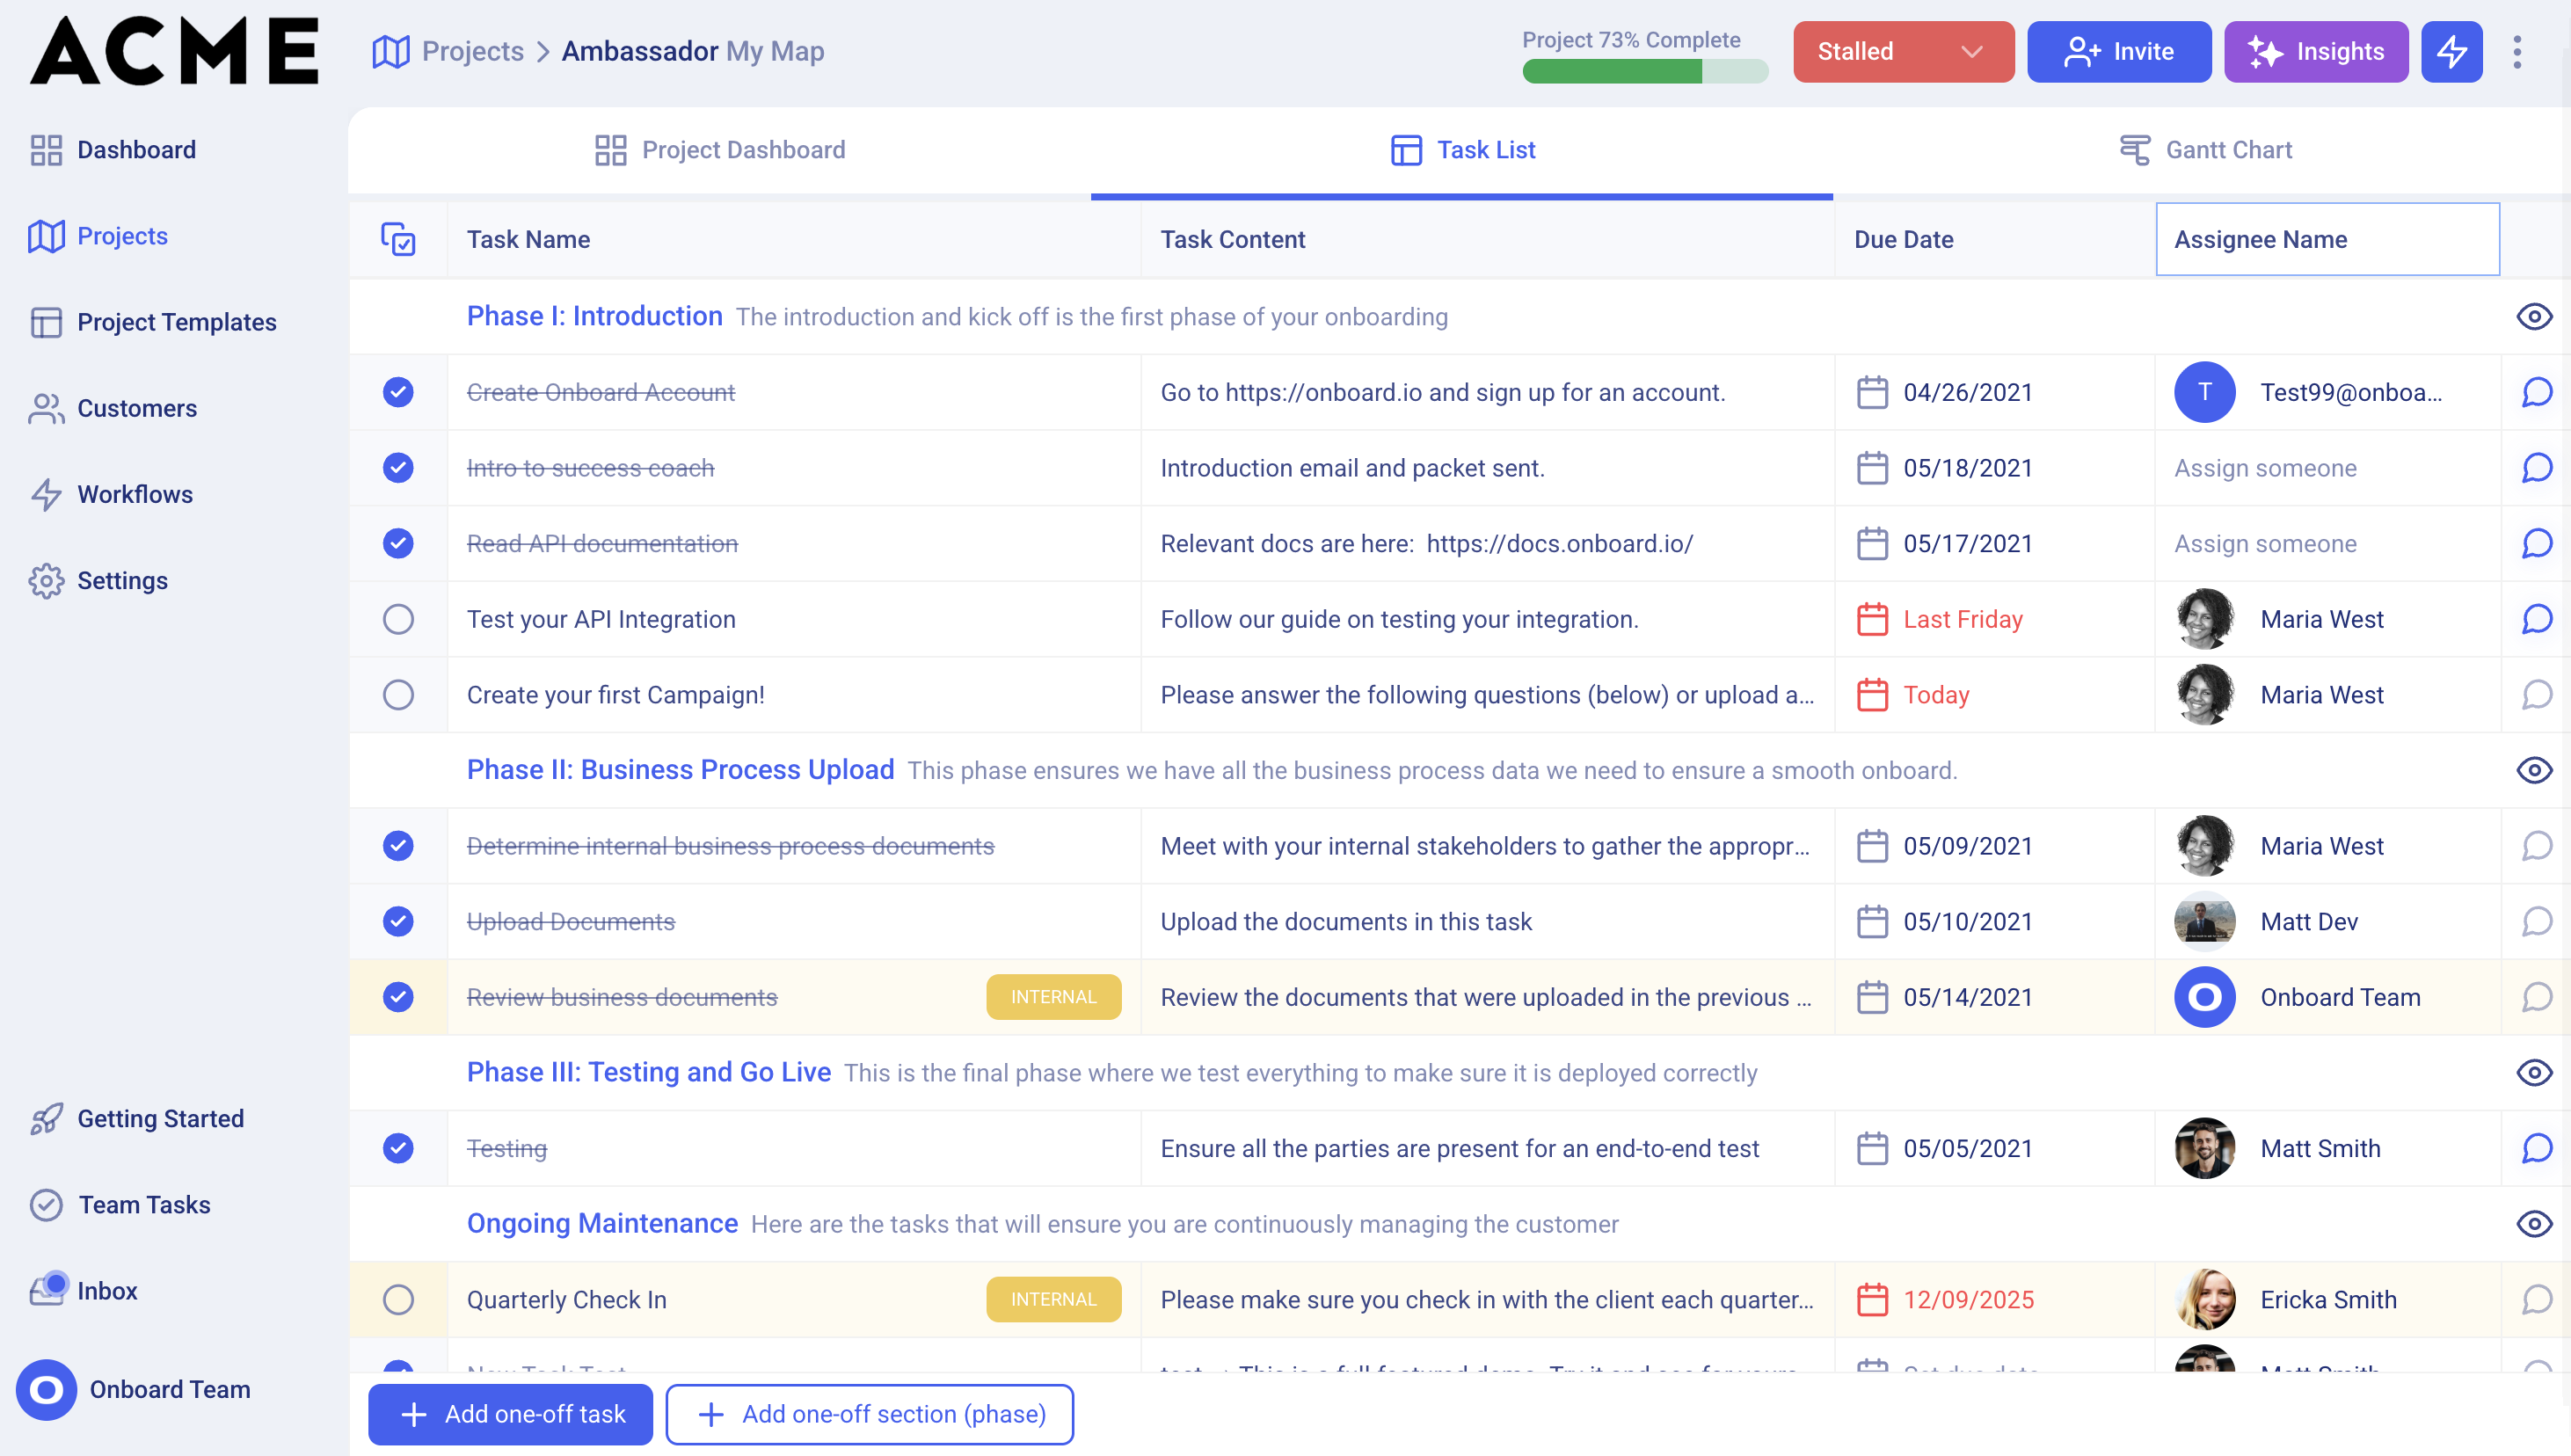Image resolution: width=2571 pixels, height=1456 pixels.
Task: Click the lightning bolt quick actions icon
Action: [x=2451, y=51]
